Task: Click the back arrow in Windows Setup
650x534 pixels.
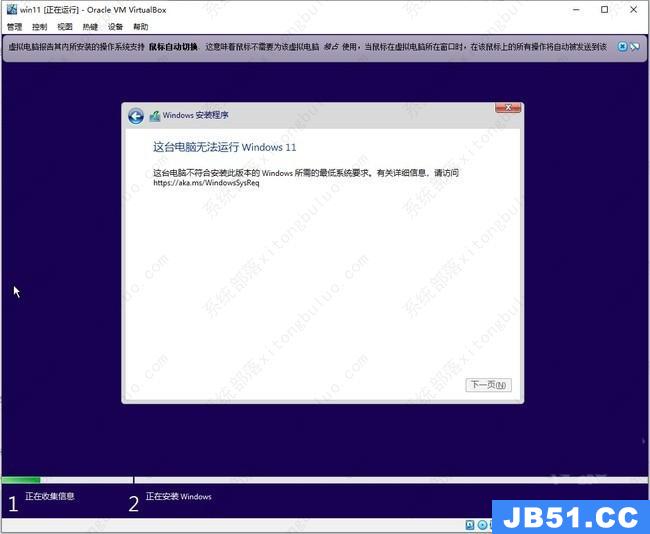Action: [136, 116]
